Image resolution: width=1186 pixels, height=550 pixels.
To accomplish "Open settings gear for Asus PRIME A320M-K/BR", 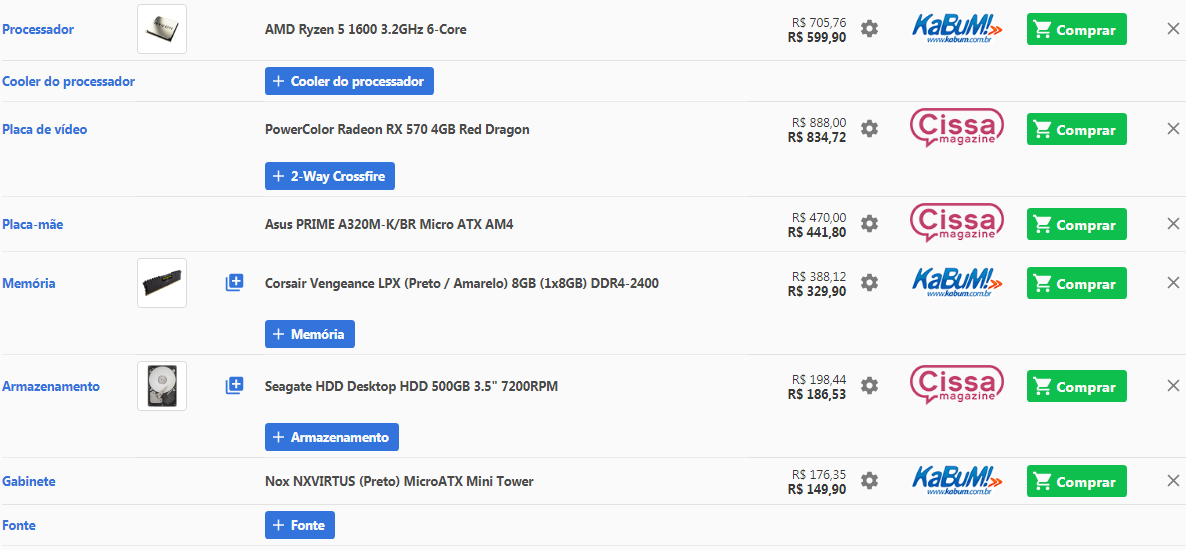I will [870, 224].
